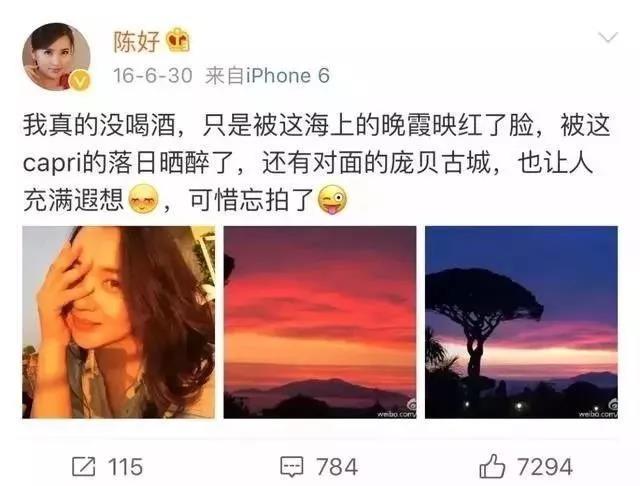Tap the comment bubble icon

(292, 467)
